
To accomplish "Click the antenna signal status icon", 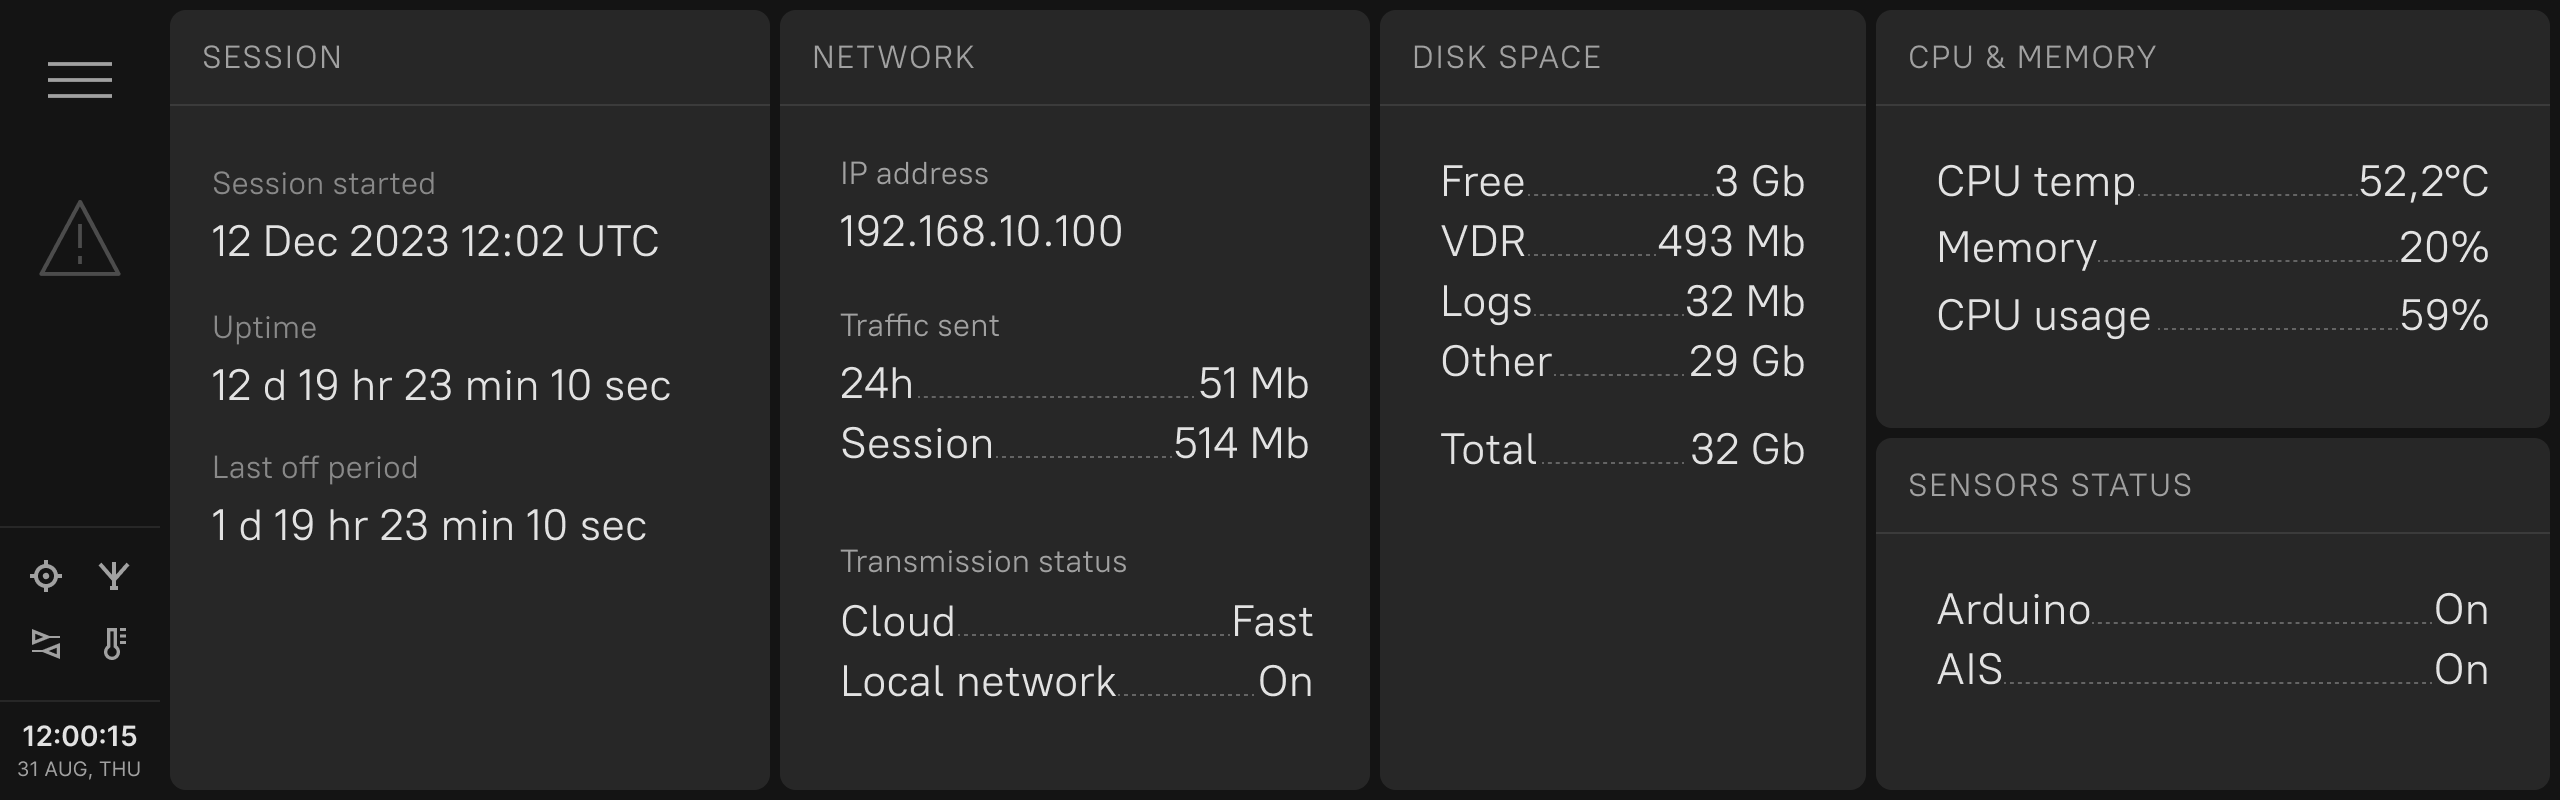I will (114, 576).
